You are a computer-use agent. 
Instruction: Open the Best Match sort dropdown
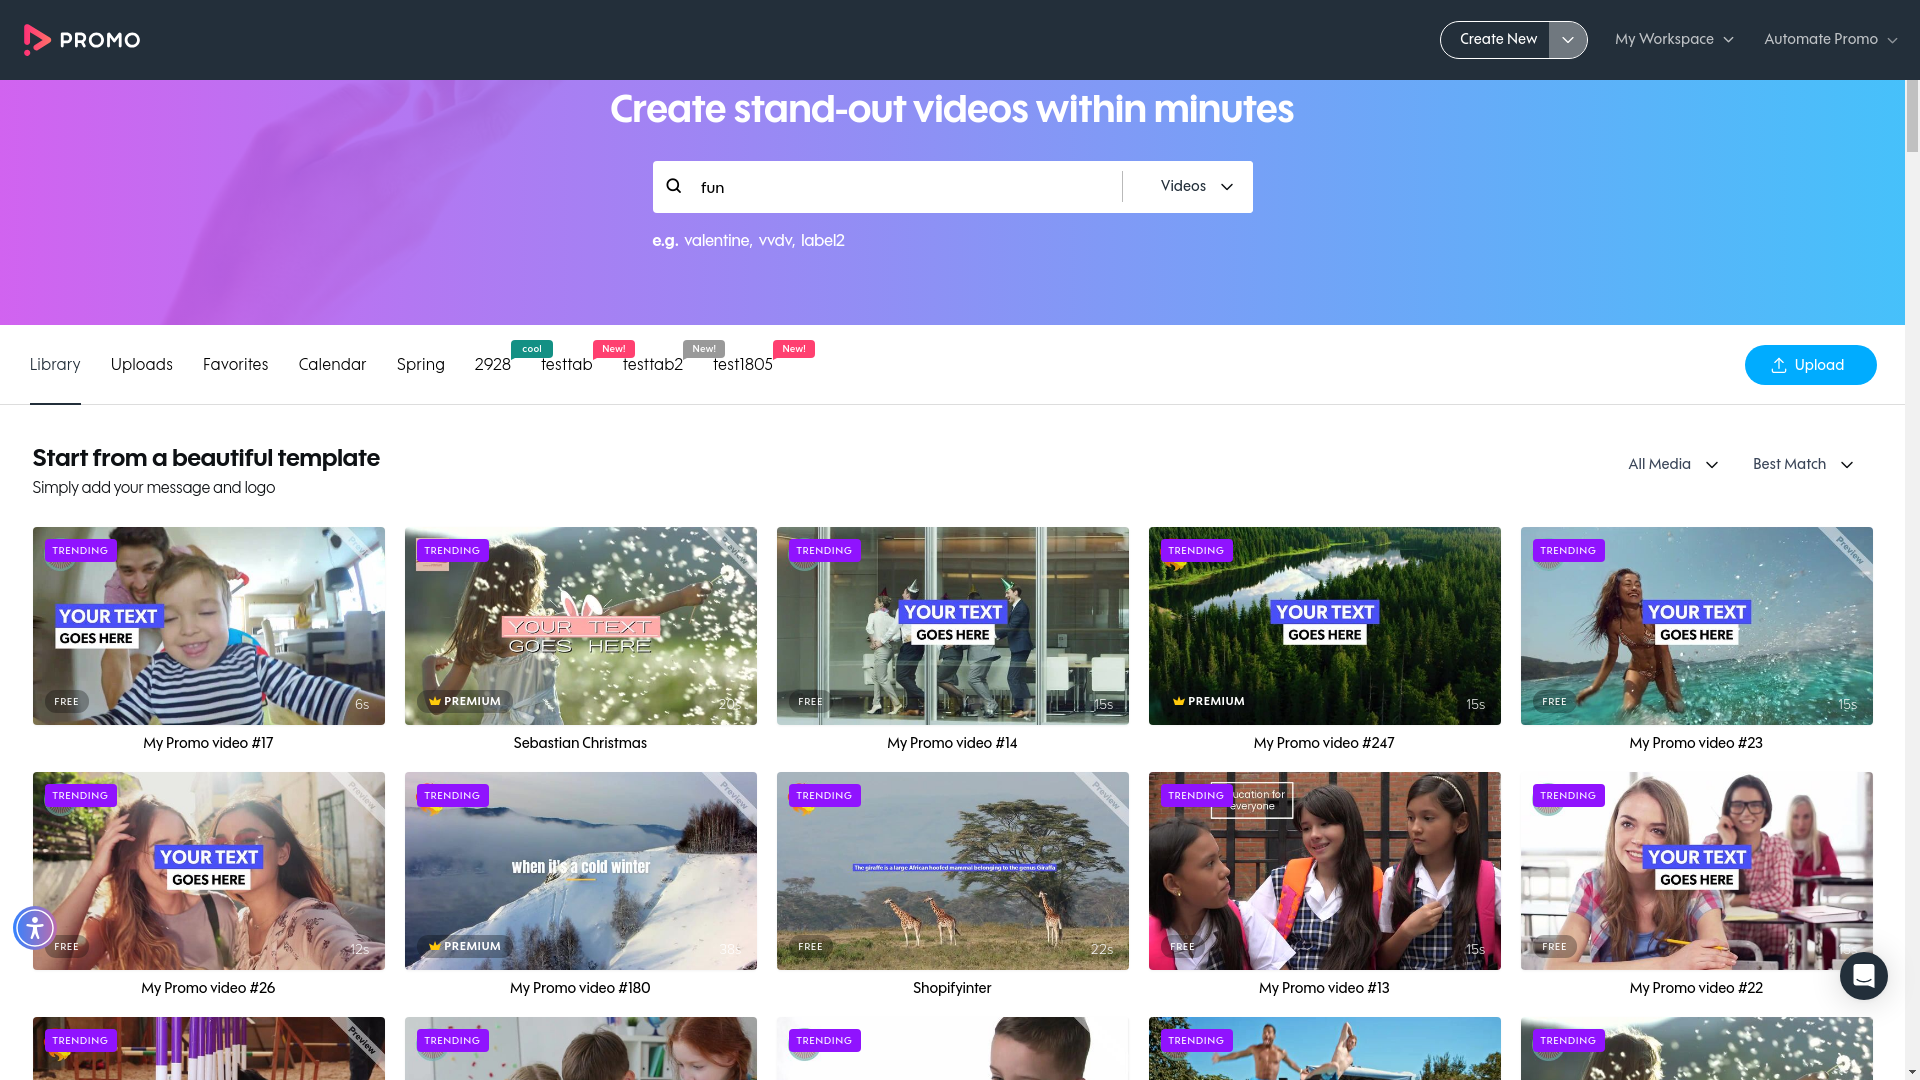[1802, 464]
